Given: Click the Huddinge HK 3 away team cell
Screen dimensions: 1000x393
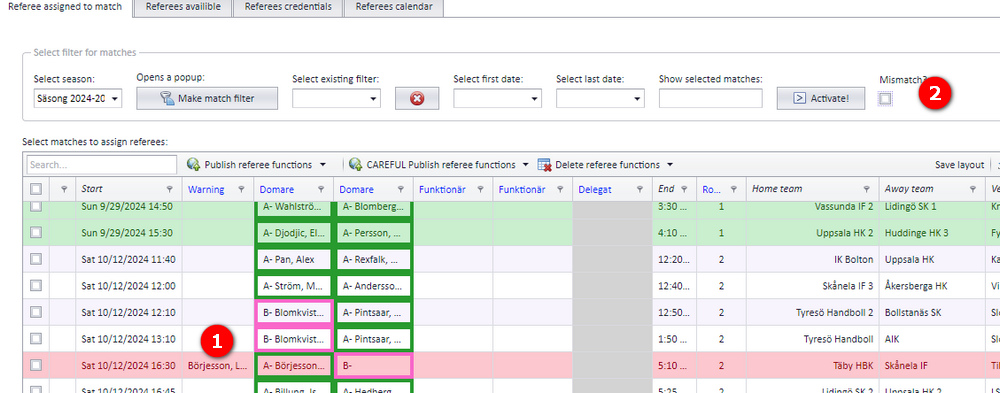Looking at the screenshot, I should (x=932, y=233).
